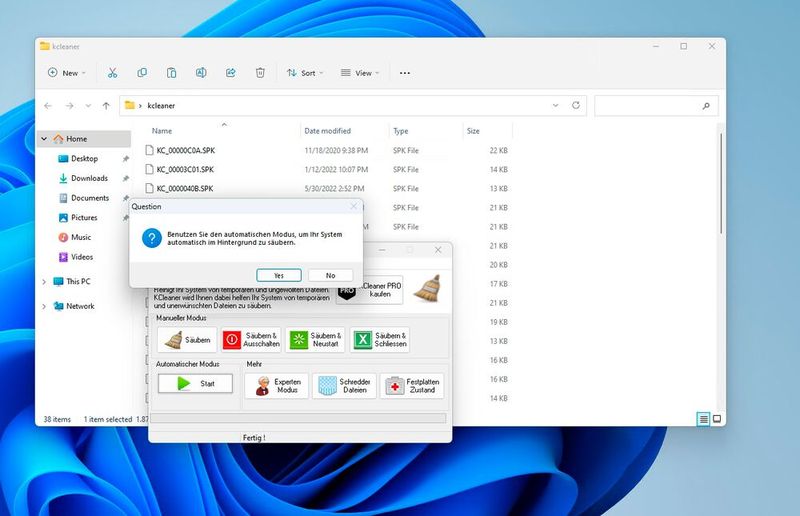Viewport: 800px width, 516px height.
Task: Select file KC_00000C0A.SPK
Action: point(185,151)
